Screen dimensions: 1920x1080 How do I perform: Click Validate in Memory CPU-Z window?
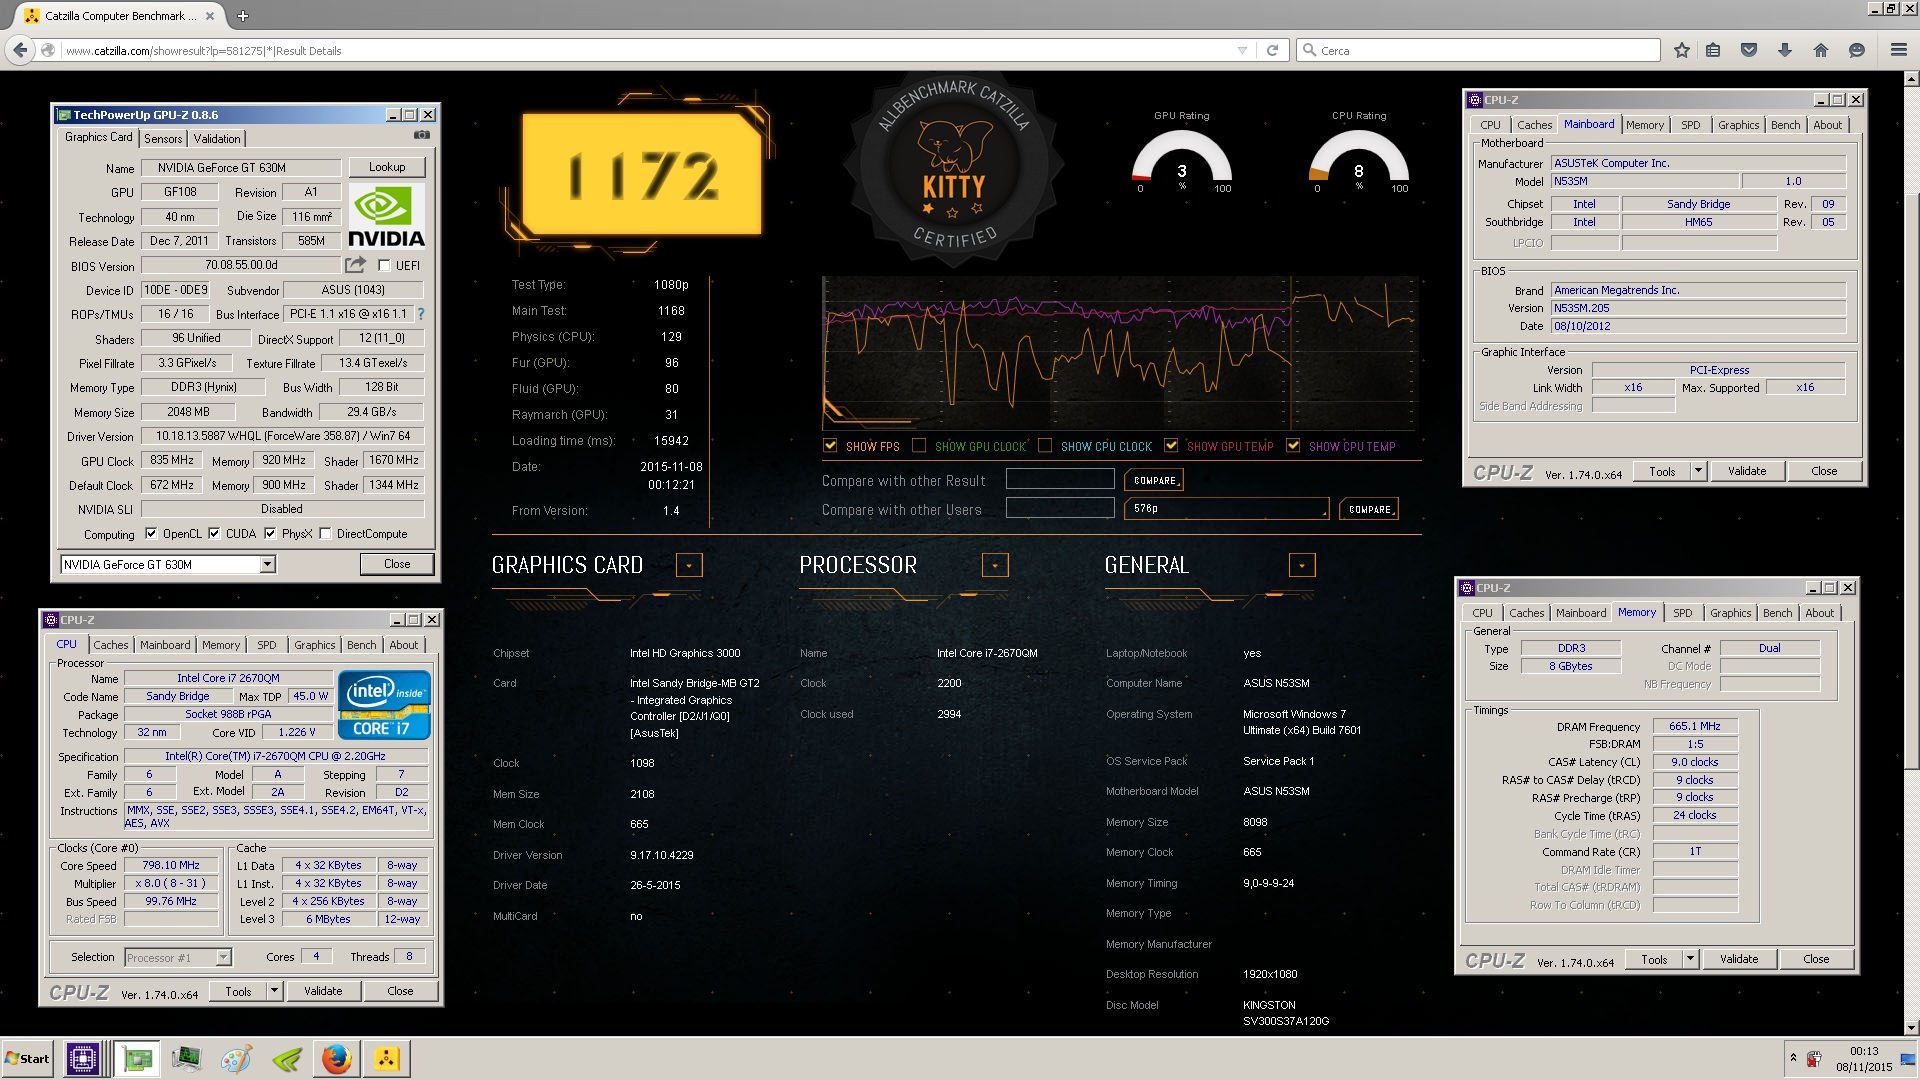point(1739,960)
